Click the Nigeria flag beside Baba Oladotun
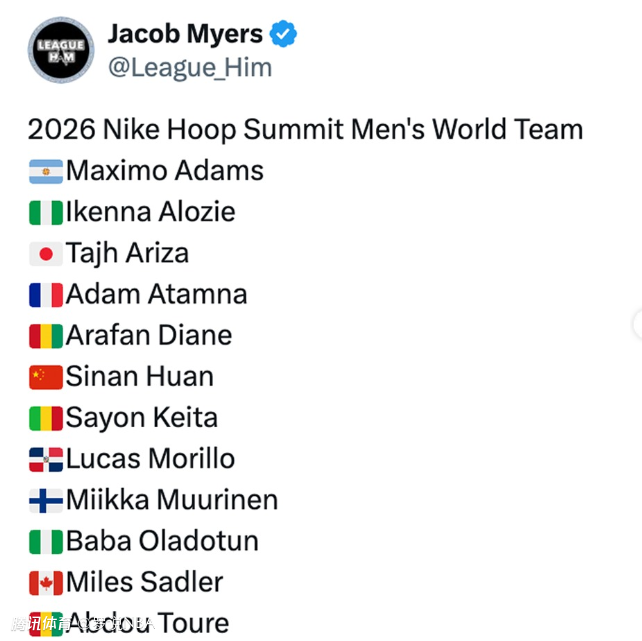 (46, 541)
